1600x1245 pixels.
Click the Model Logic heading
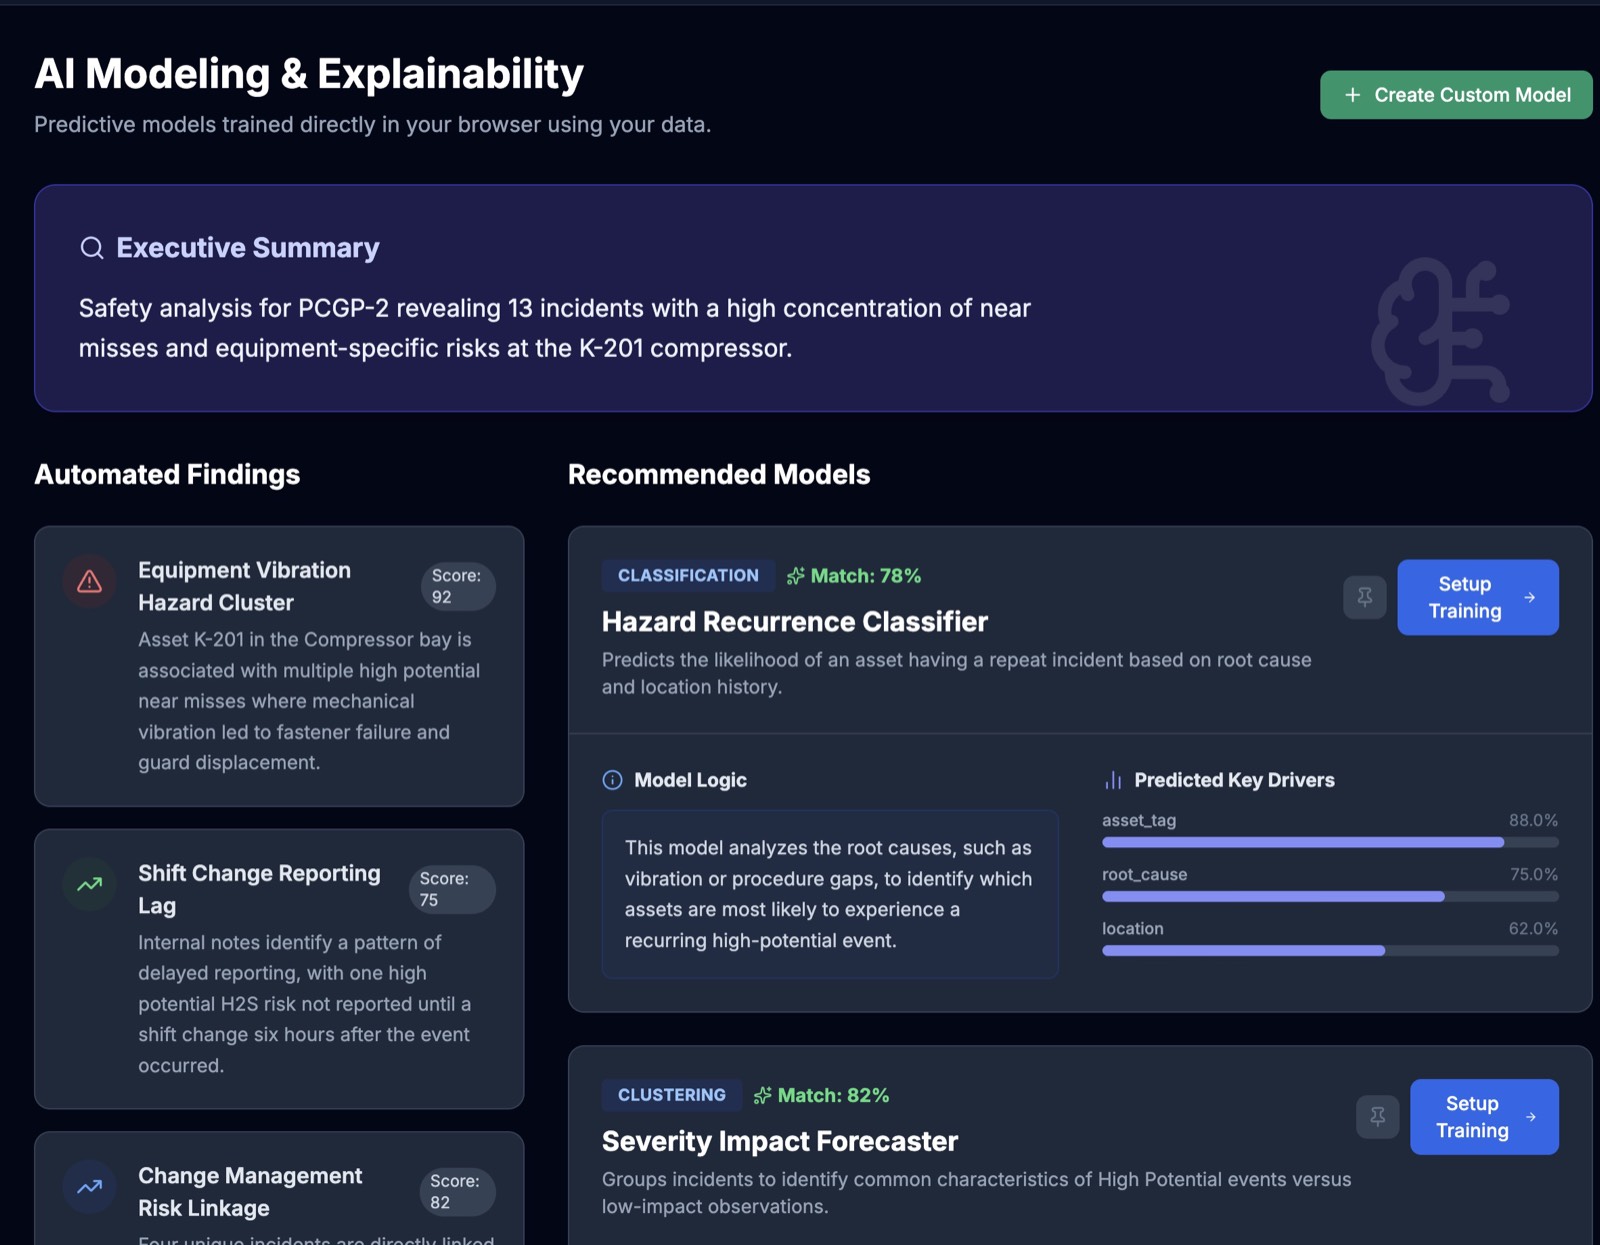(690, 780)
